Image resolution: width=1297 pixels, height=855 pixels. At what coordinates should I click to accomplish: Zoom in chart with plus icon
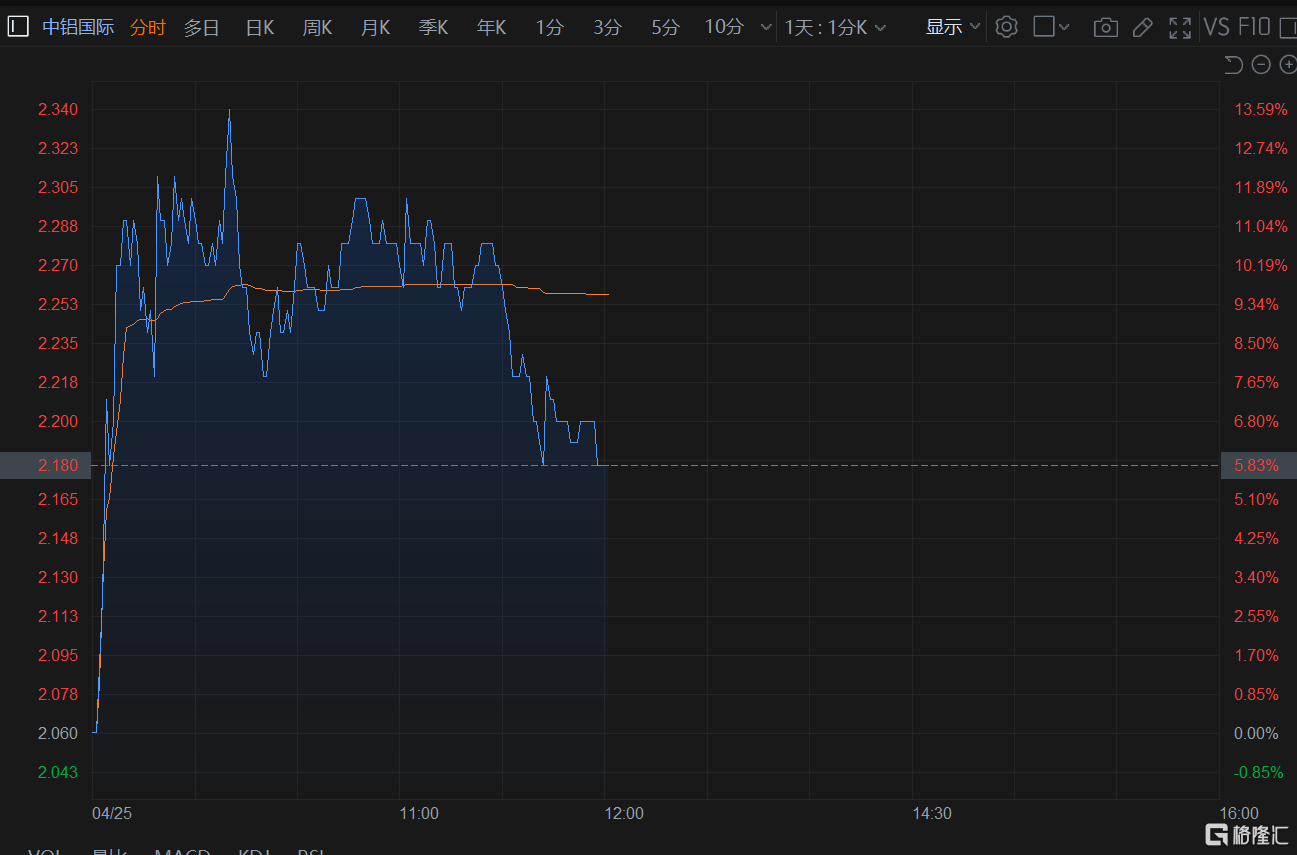pos(1288,65)
